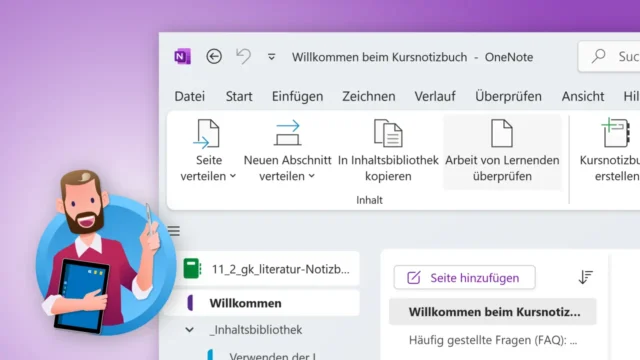Switch to the Einfügen ribbon tab
Image resolution: width=640 pixels, height=360 pixels.
click(298, 96)
